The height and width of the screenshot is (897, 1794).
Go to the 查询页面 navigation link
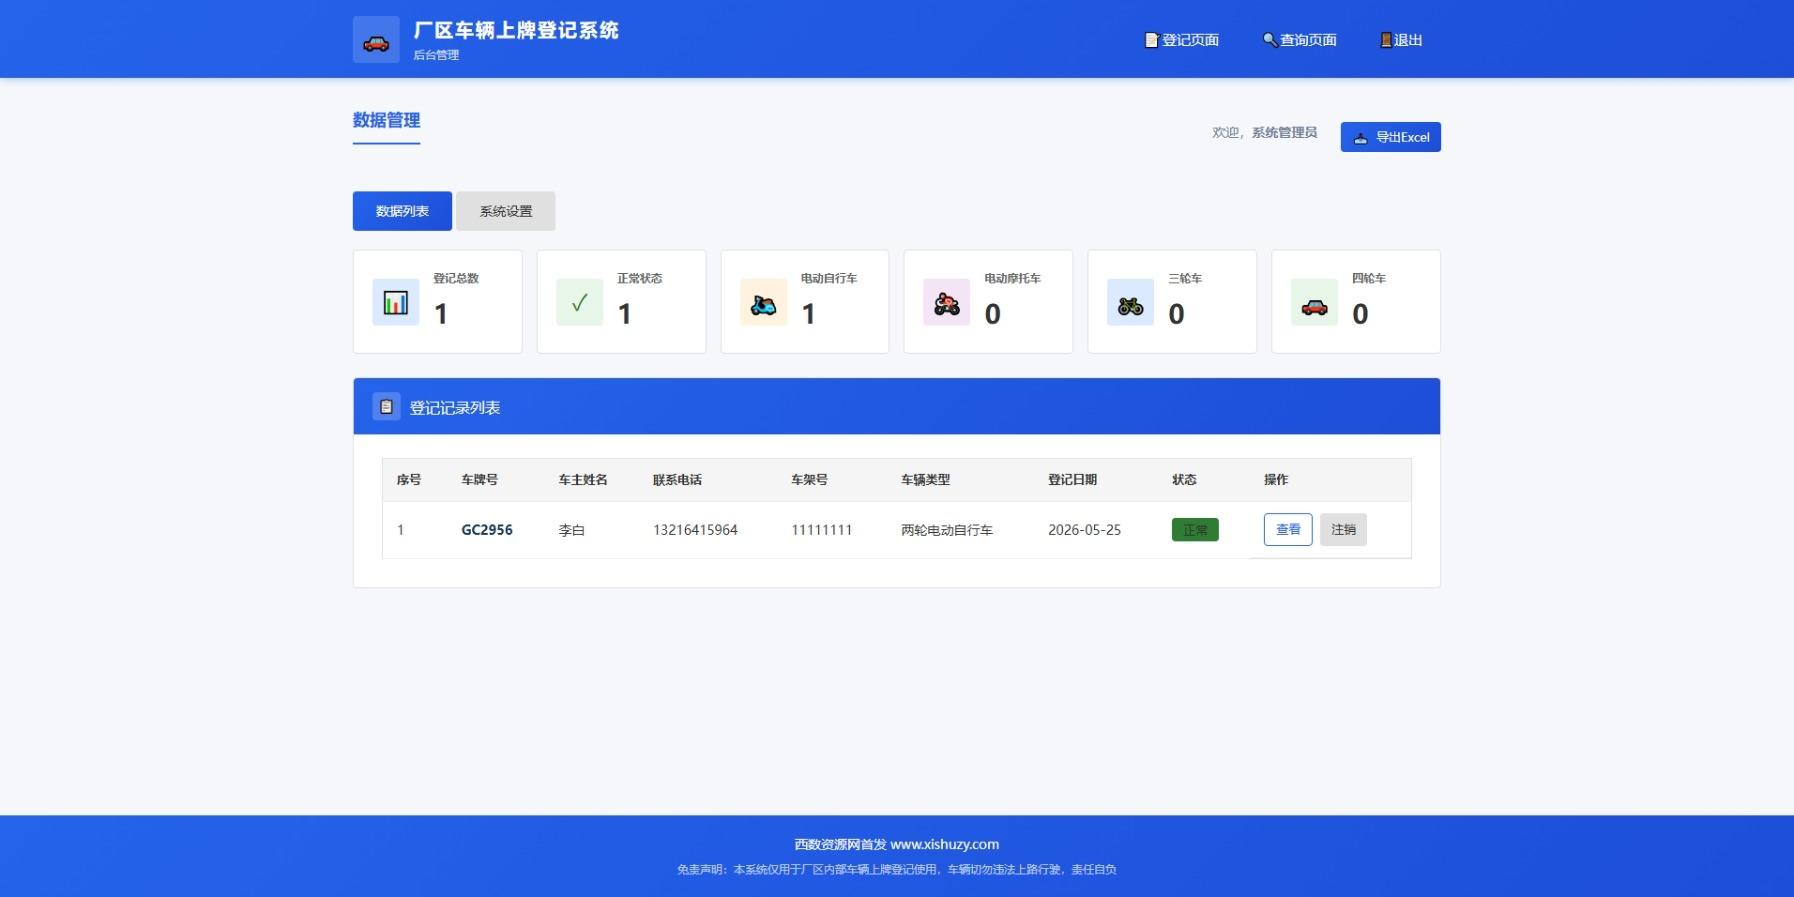tap(1300, 40)
